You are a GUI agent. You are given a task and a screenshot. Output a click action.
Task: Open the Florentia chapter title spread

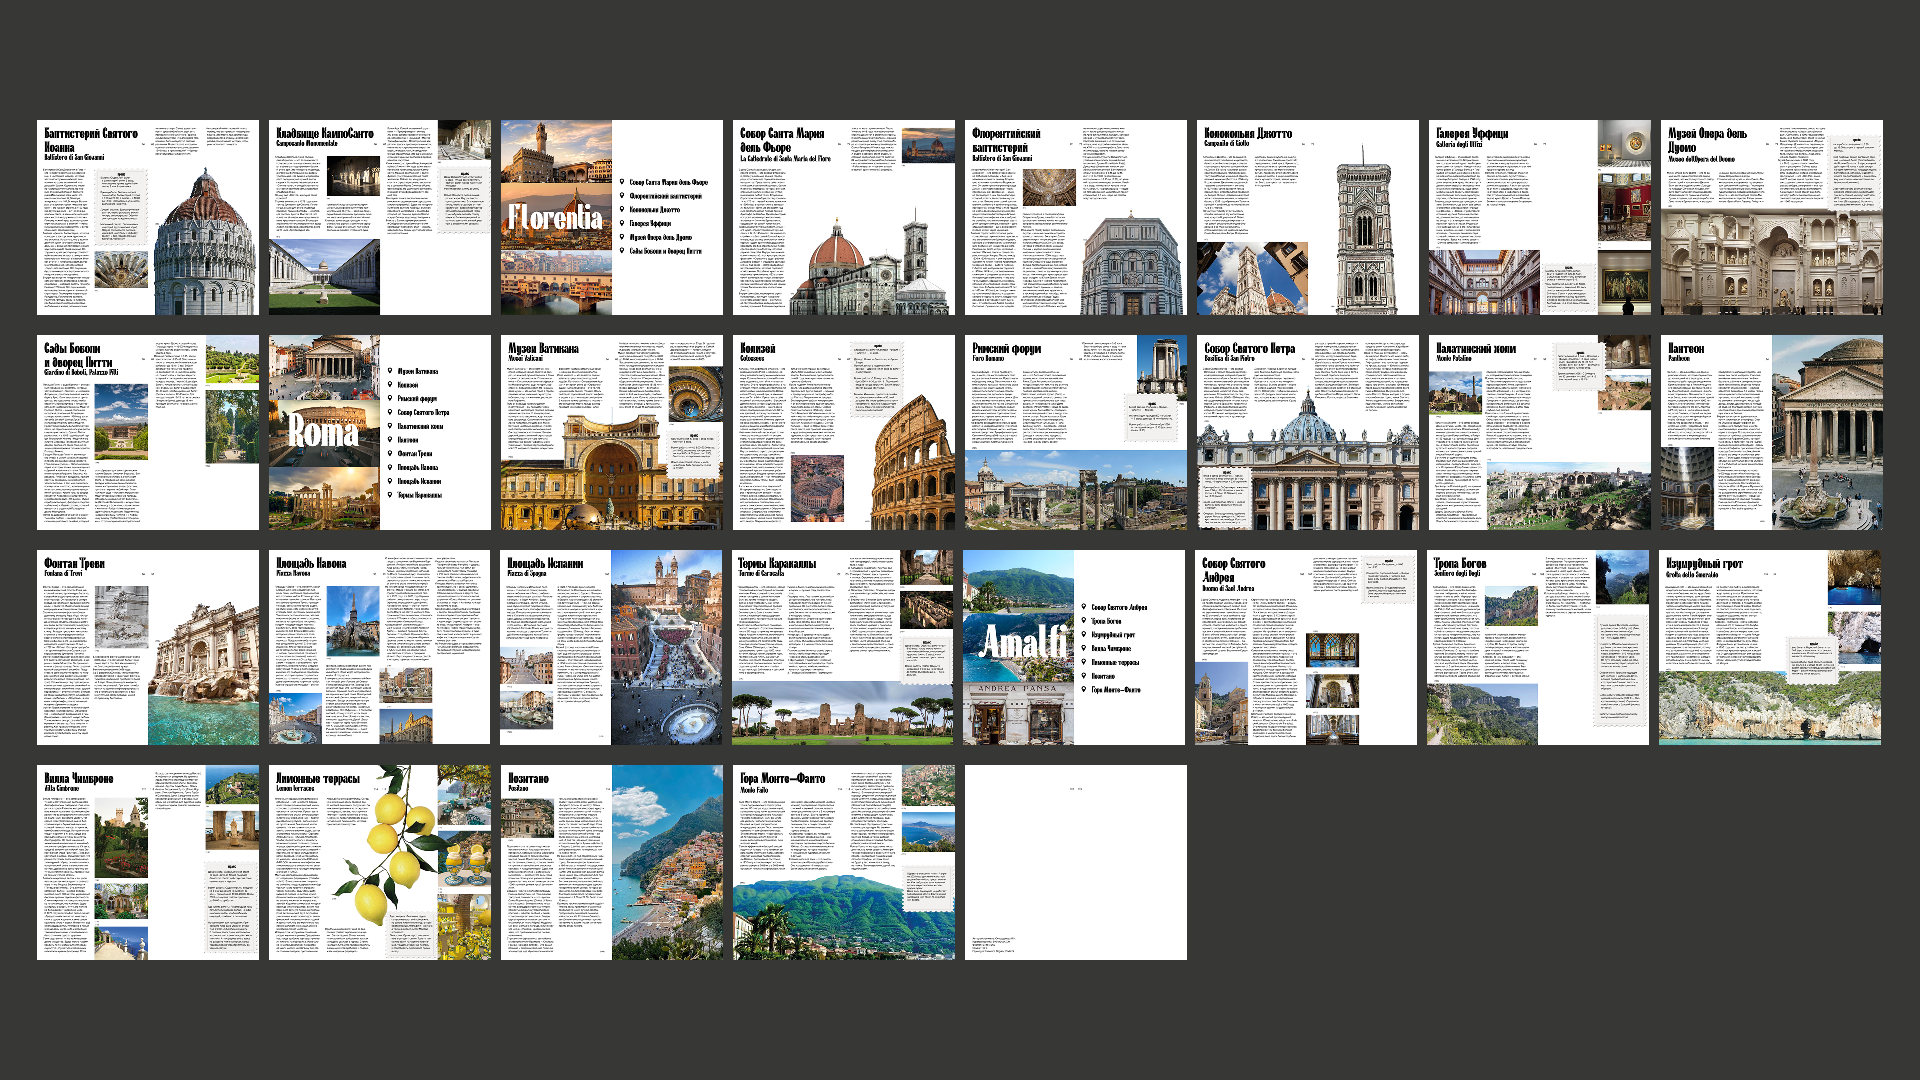[x=612, y=218]
